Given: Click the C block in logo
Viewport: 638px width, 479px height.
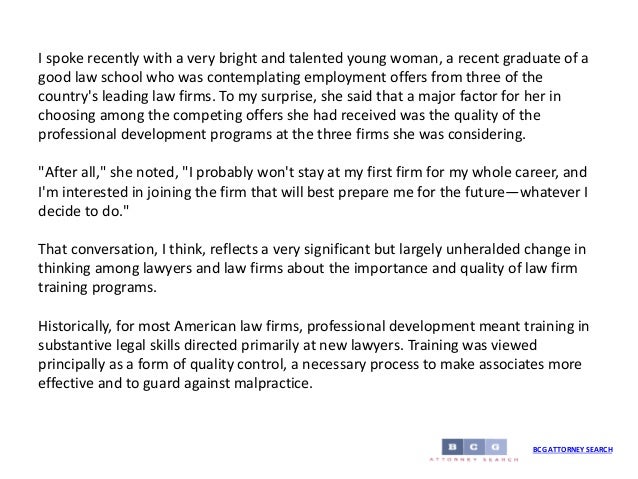Looking at the screenshot, I should click(x=474, y=447).
